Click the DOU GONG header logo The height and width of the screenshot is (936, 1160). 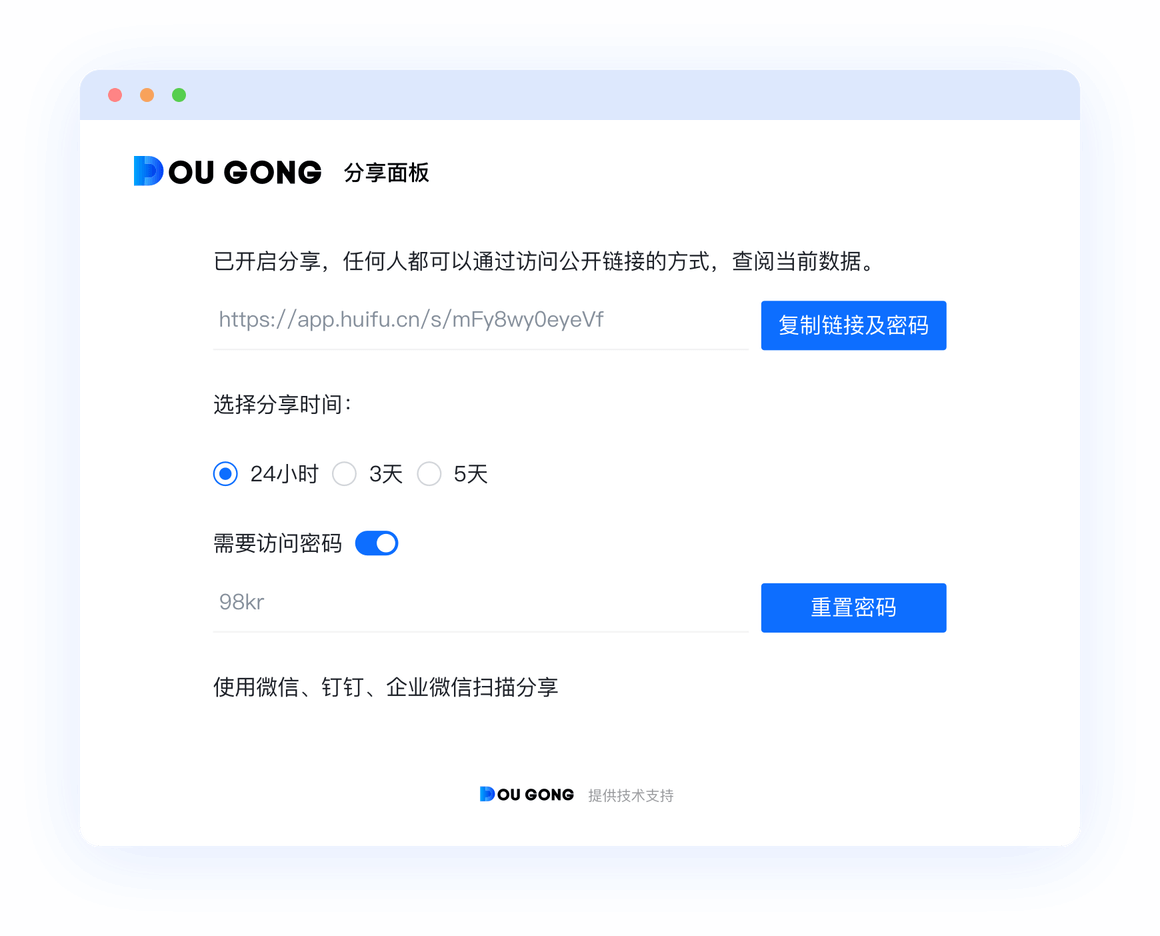(x=227, y=171)
